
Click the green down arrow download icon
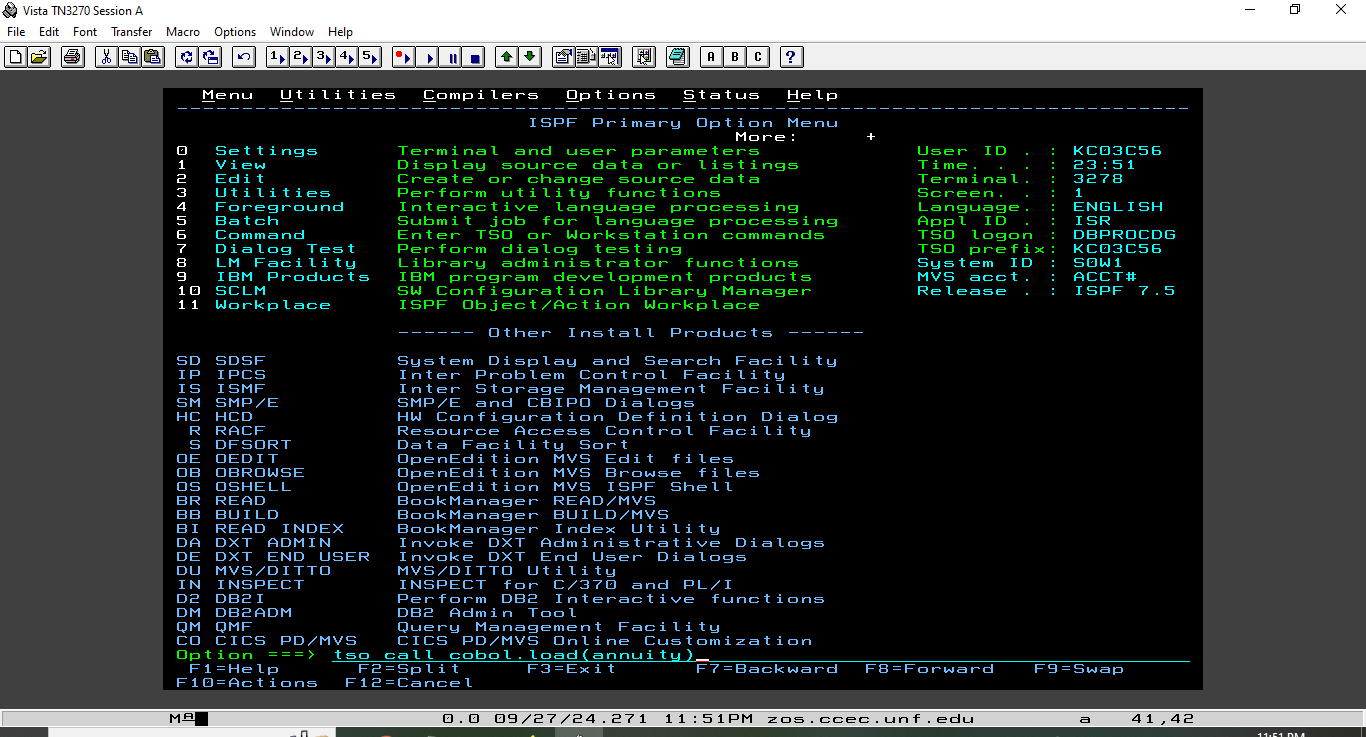click(530, 57)
